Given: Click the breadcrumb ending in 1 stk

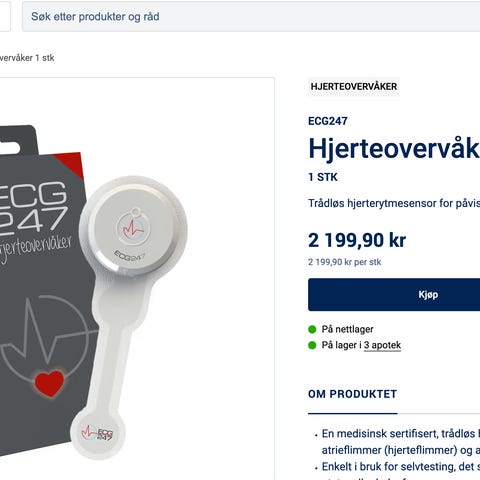Looking at the screenshot, I should pos(27,58).
